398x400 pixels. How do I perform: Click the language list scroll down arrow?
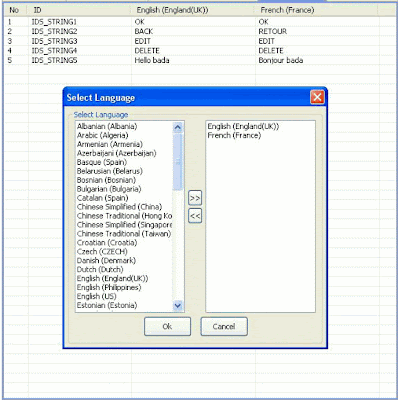[x=178, y=305]
